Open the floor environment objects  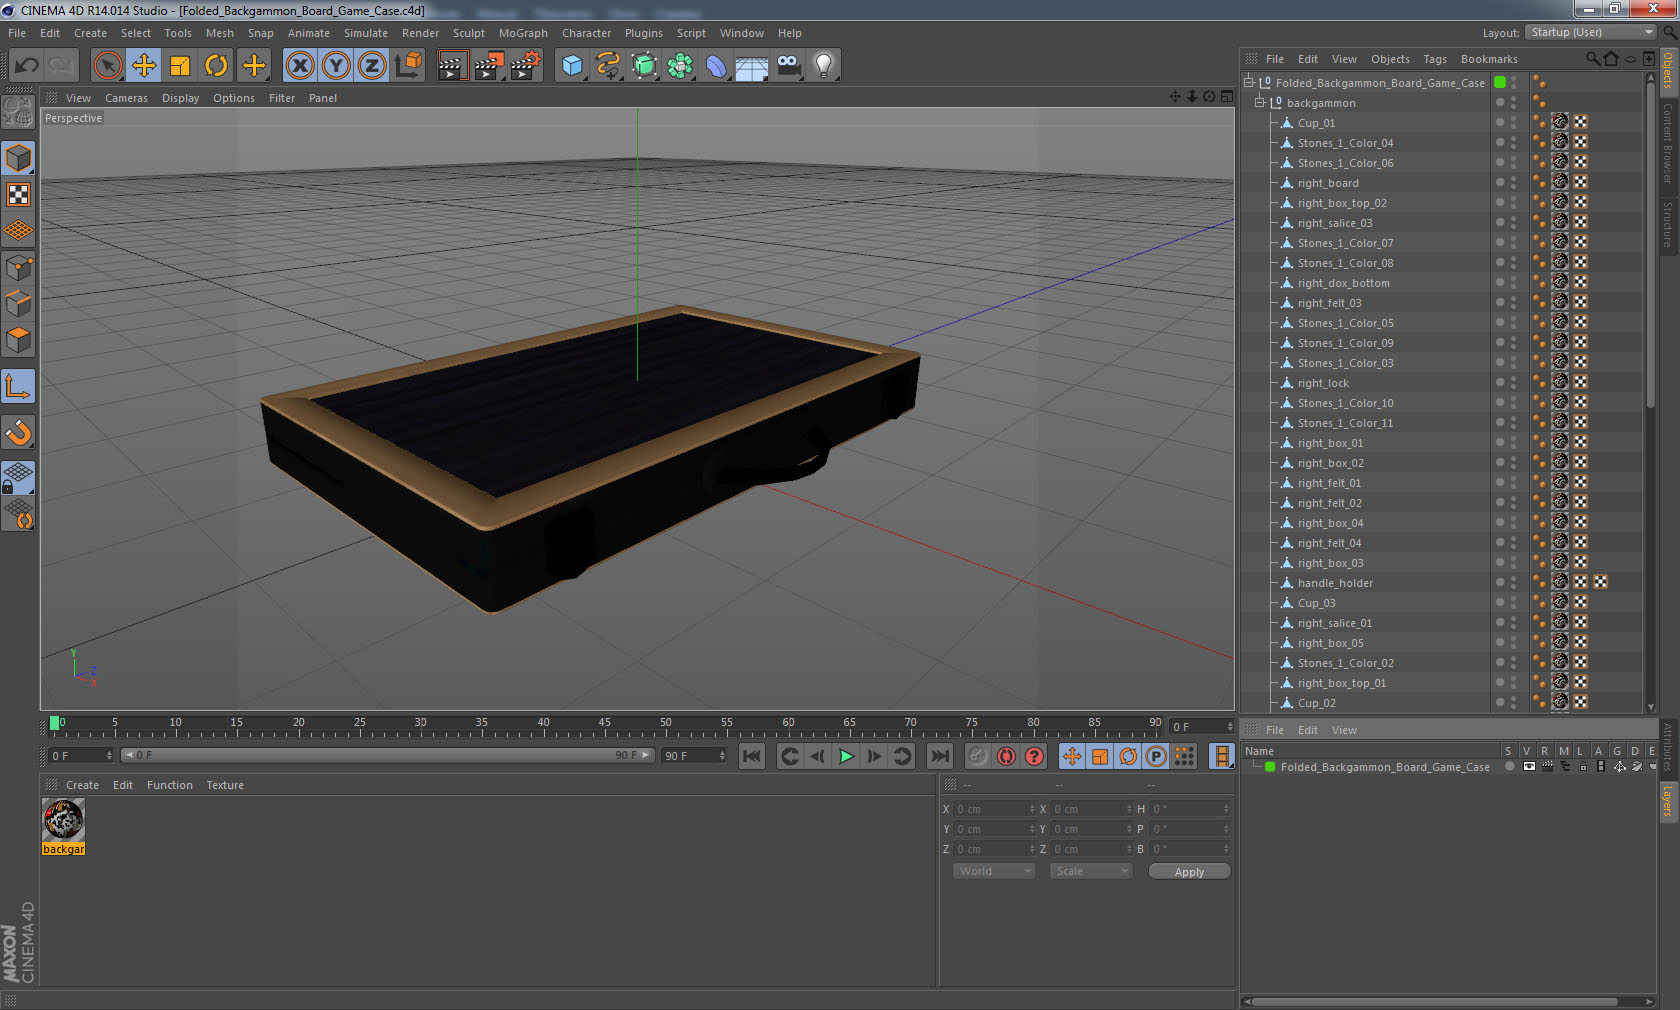tap(752, 66)
